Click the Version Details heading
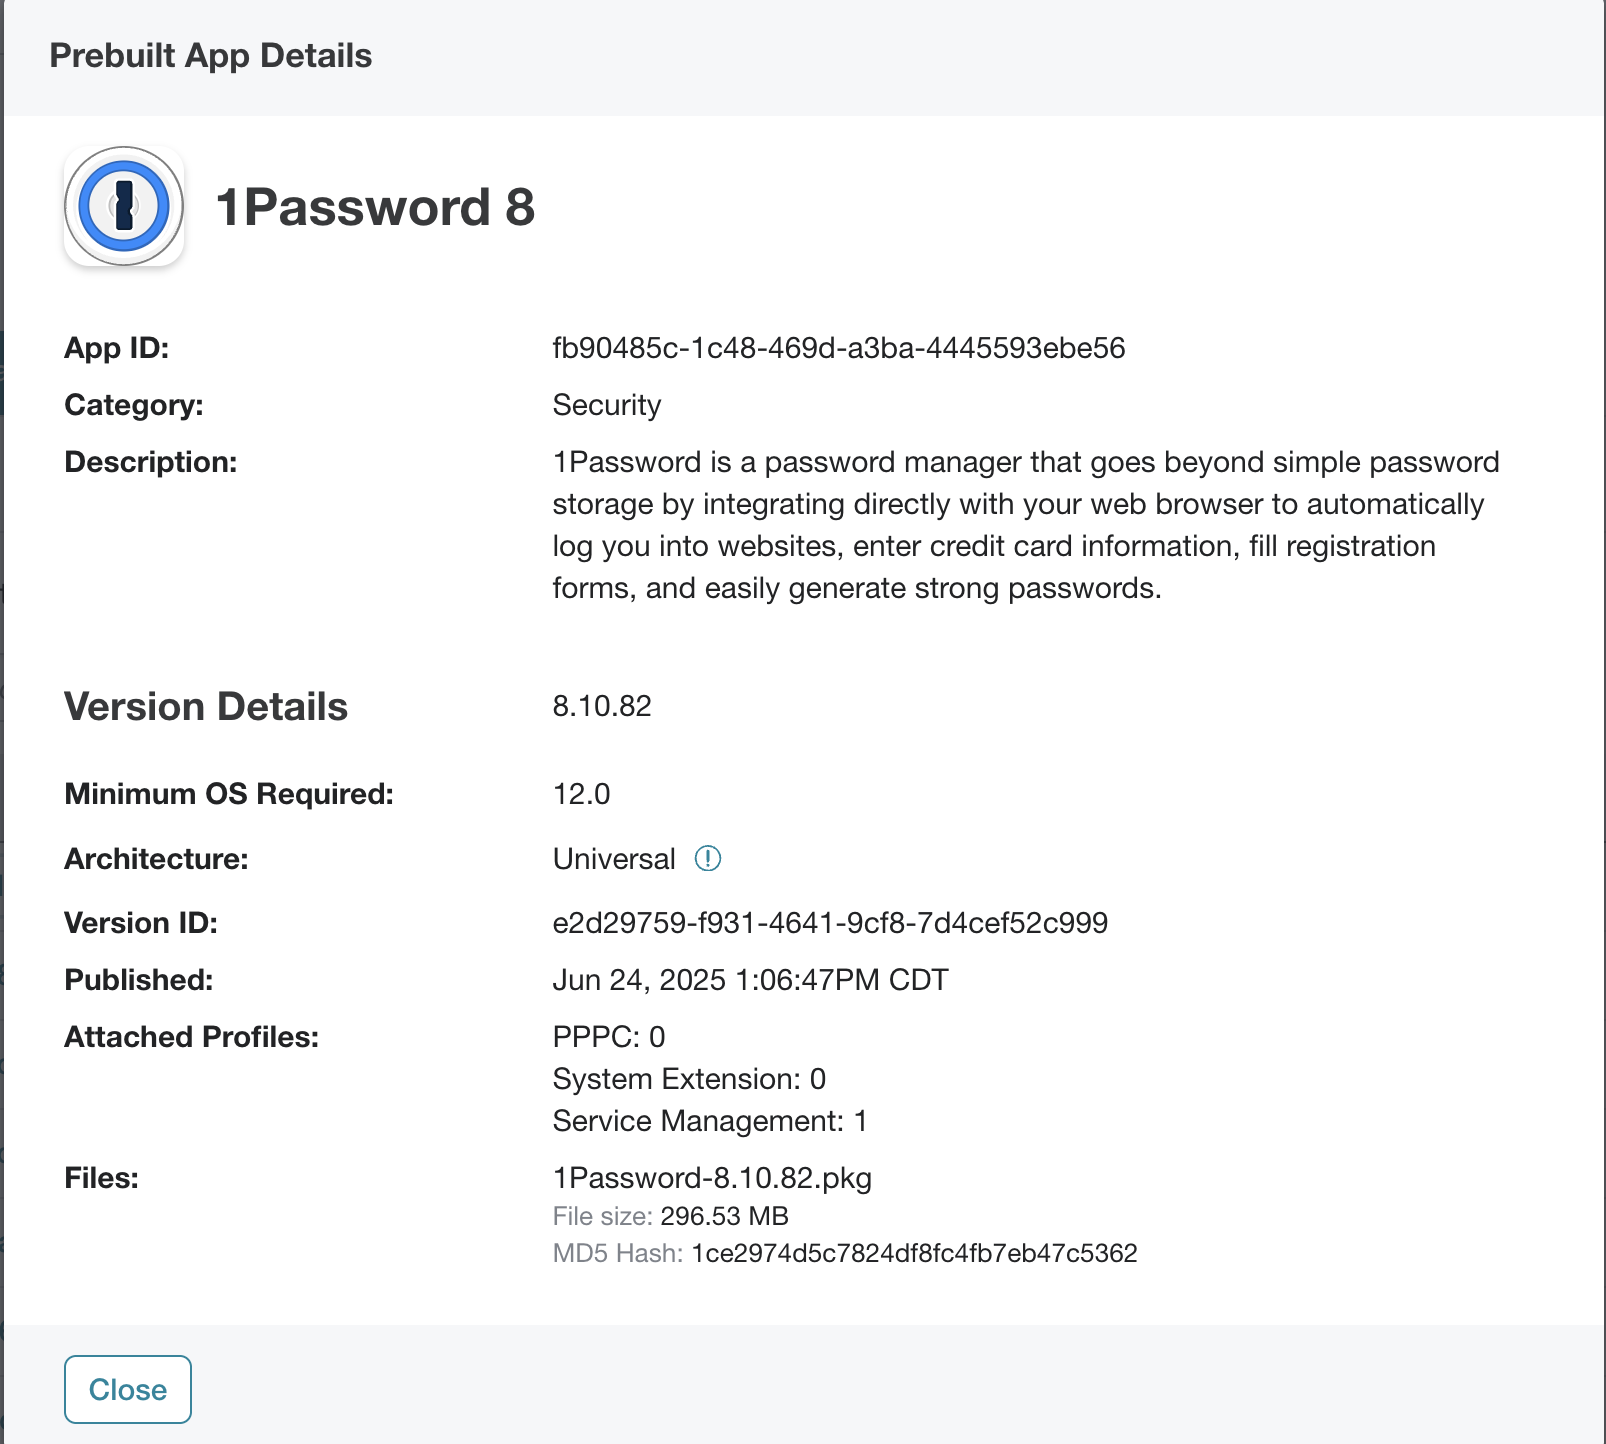 [206, 707]
